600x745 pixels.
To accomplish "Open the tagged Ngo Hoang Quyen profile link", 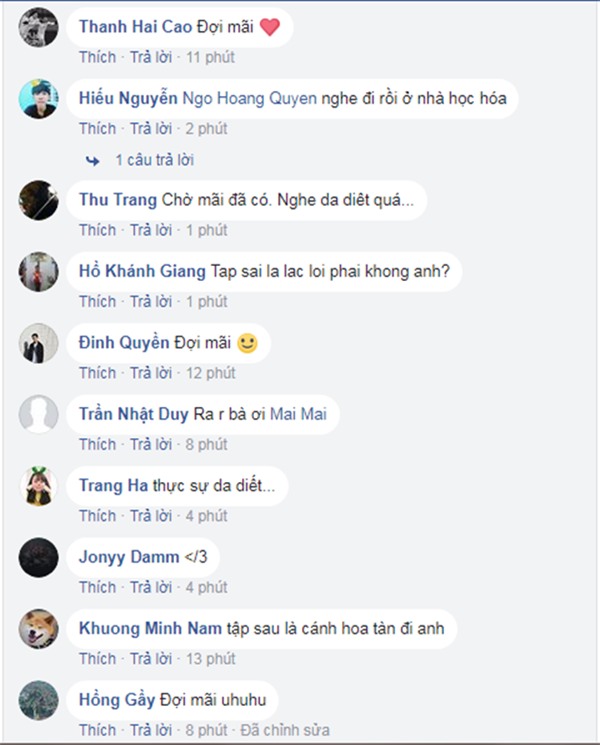I will 249,99.
